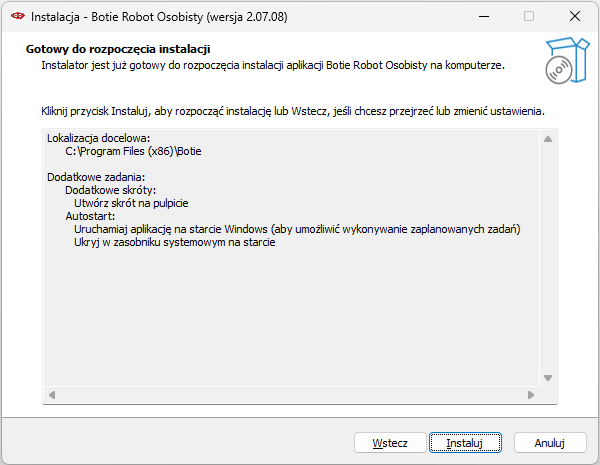Click the 'Autostart:' line
Viewport: 600px width, 465px height.
point(90,216)
